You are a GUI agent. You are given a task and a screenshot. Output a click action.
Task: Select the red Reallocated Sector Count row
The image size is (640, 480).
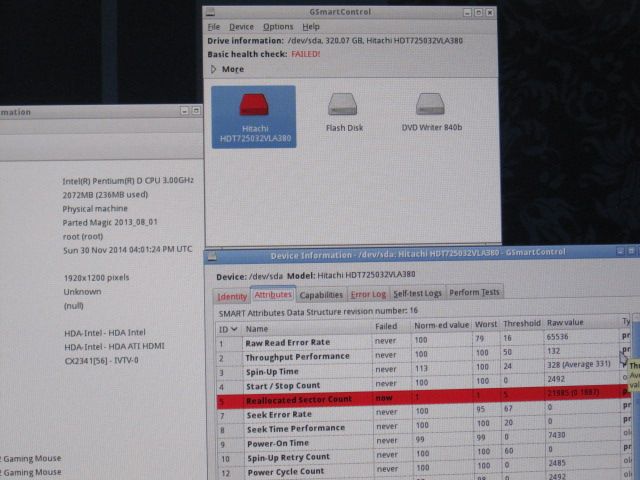pyautogui.click(x=423, y=397)
